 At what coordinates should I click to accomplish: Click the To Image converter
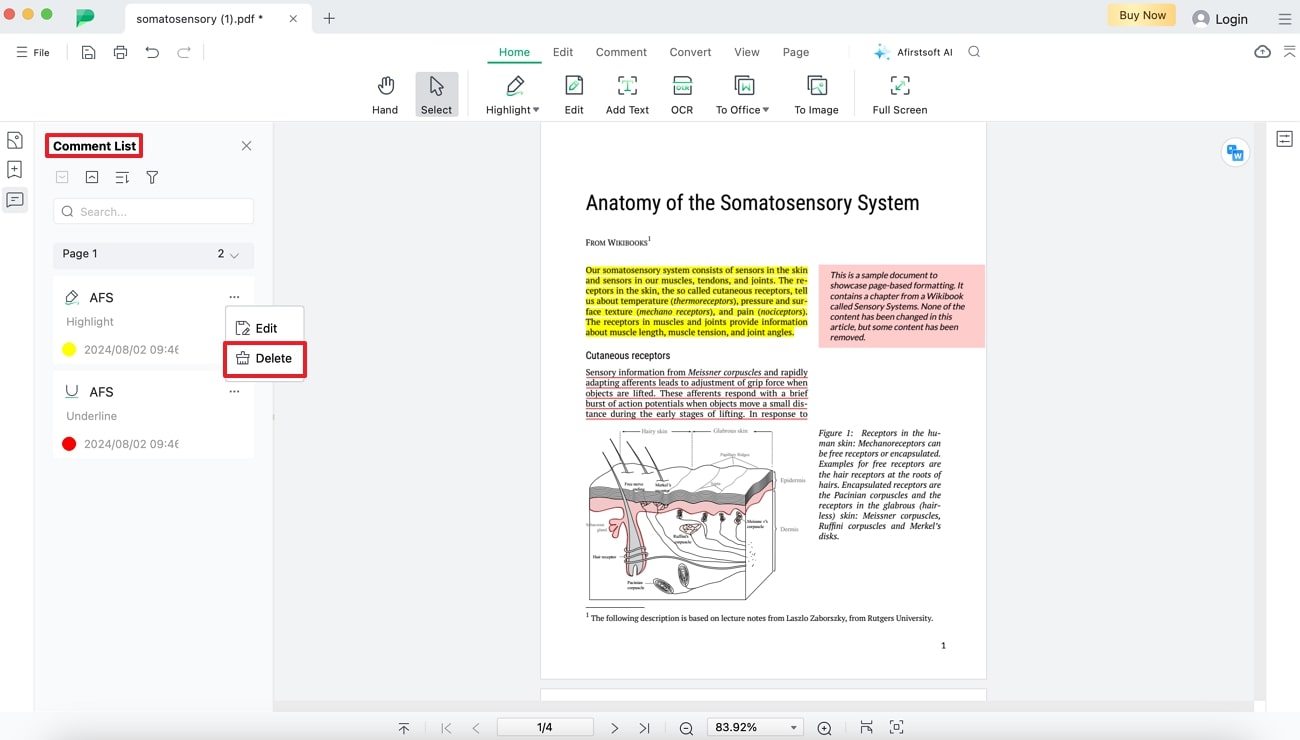click(x=816, y=95)
